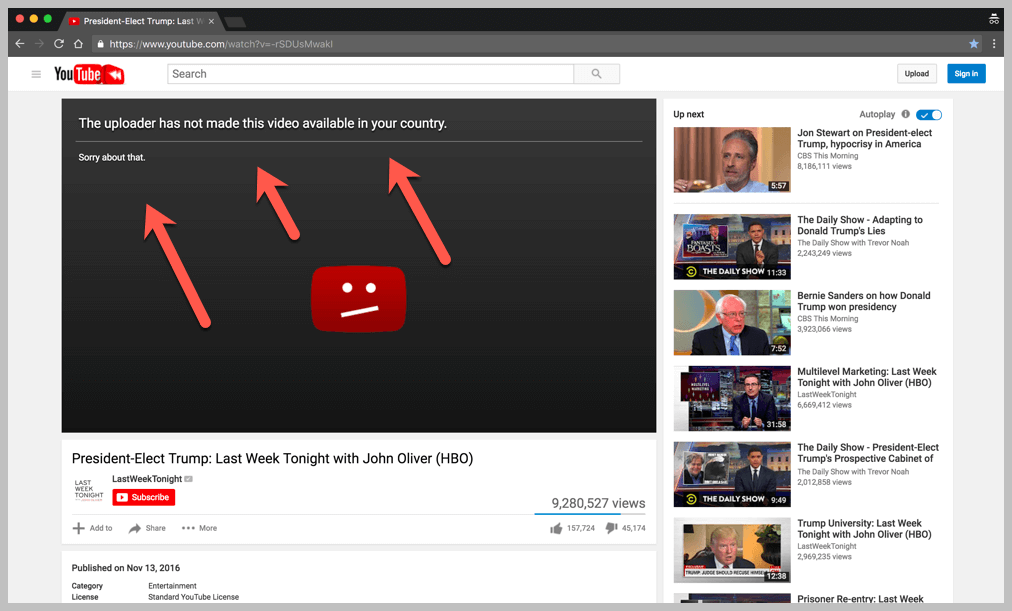This screenshot has width=1012, height=611.
Task: Open the Bernie Sanders video thumbnail
Action: point(732,323)
